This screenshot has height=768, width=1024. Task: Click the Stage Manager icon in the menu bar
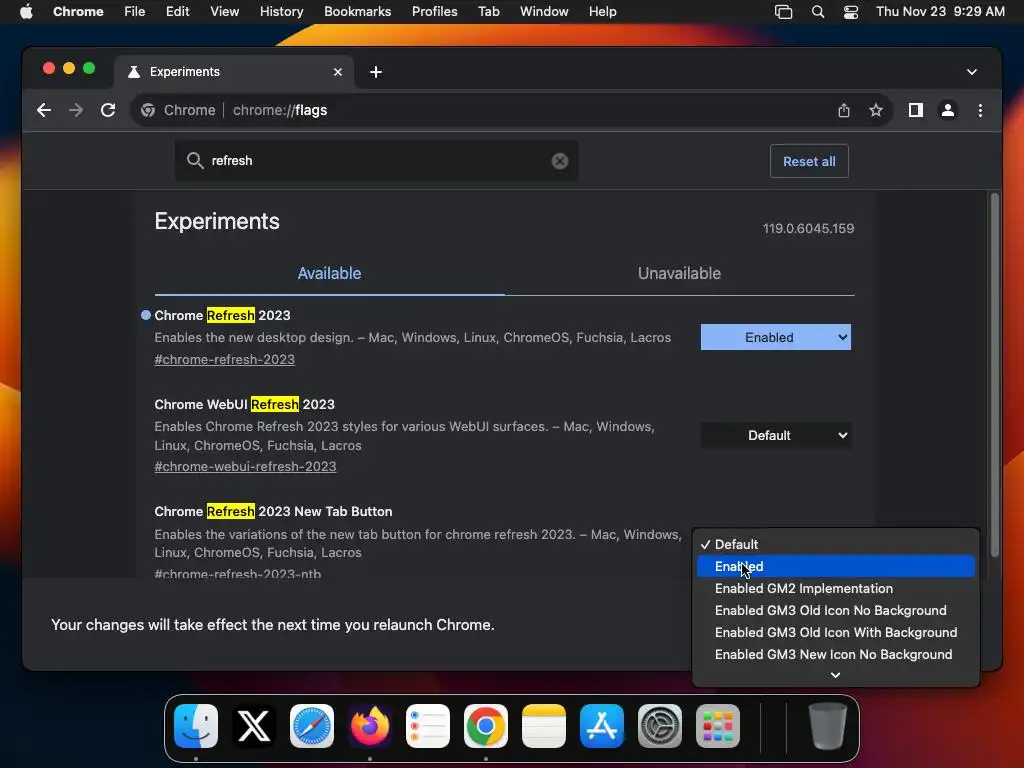coord(783,11)
